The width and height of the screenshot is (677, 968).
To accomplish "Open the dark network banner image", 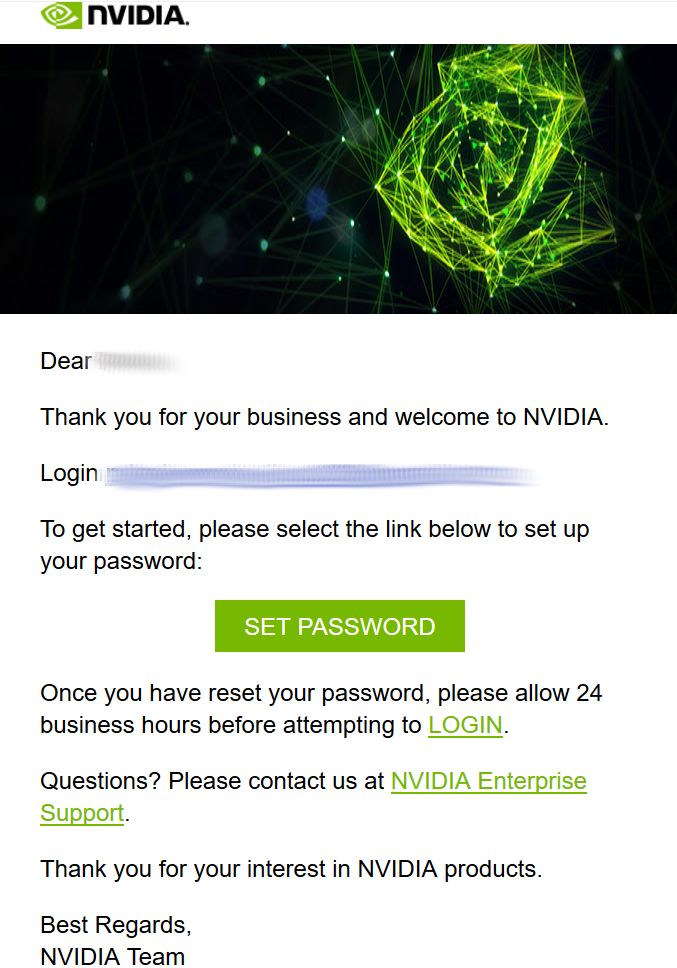I will pos(338,178).
